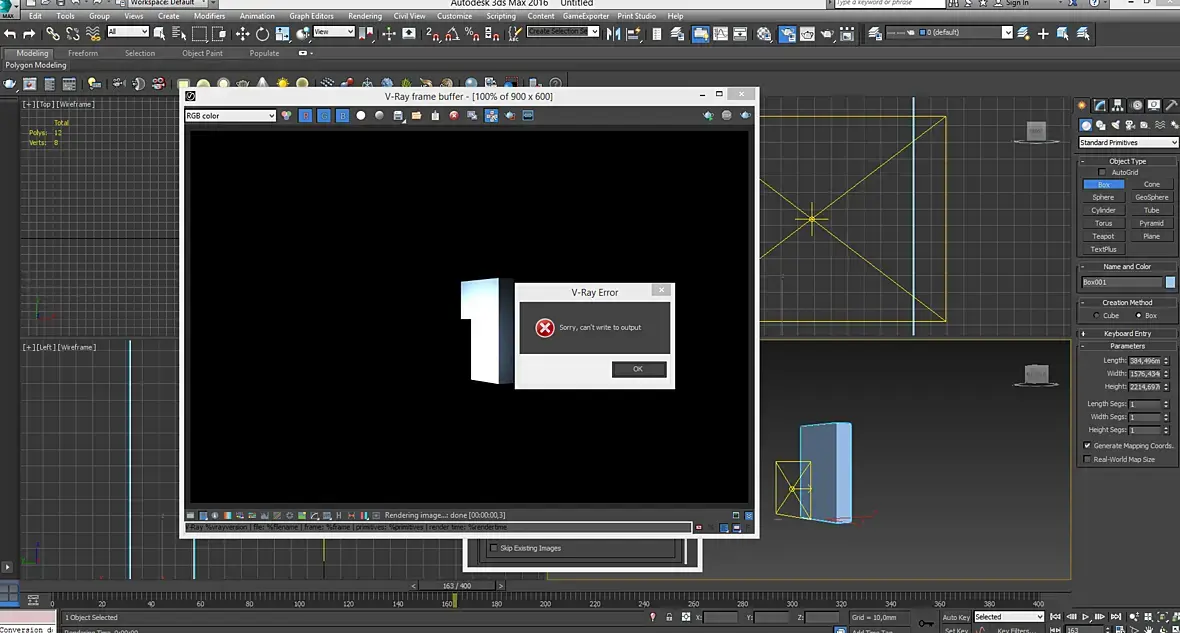Image resolution: width=1180 pixels, height=633 pixels.
Task: Click the Mirror tool icon
Action: 614,33
